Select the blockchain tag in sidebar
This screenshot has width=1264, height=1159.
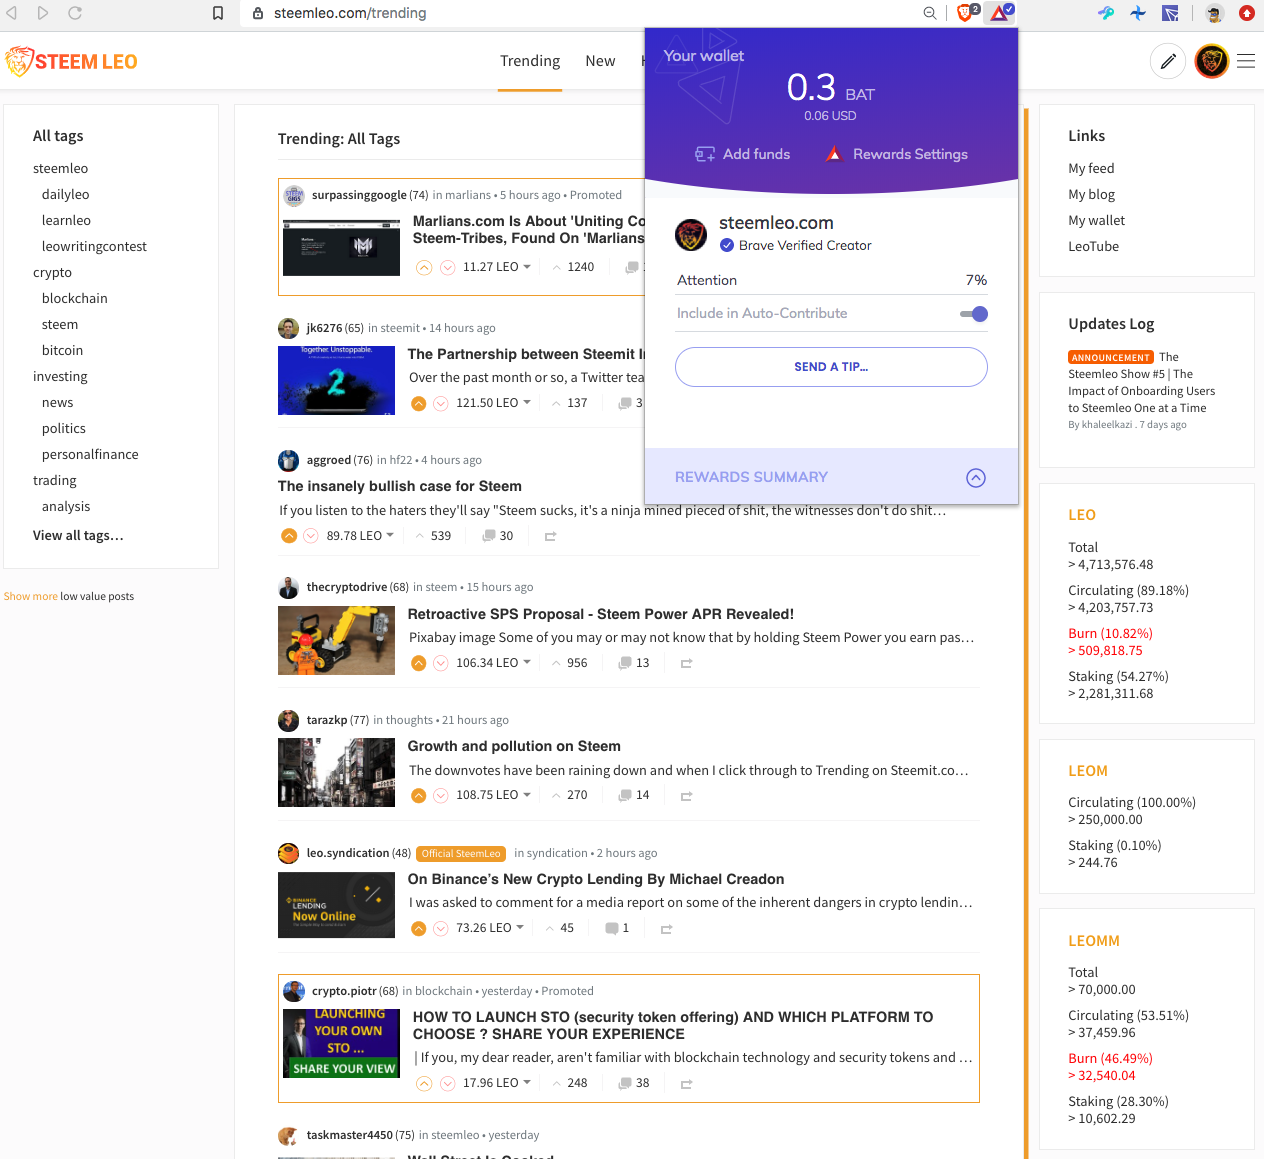coord(74,298)
